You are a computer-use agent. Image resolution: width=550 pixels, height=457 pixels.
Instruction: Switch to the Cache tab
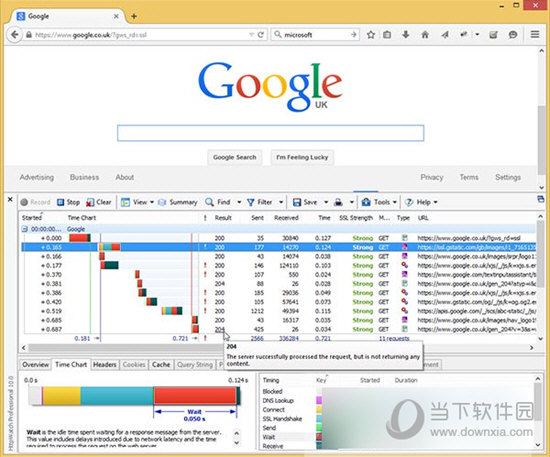pyautogui.click(x=161, y=365)
